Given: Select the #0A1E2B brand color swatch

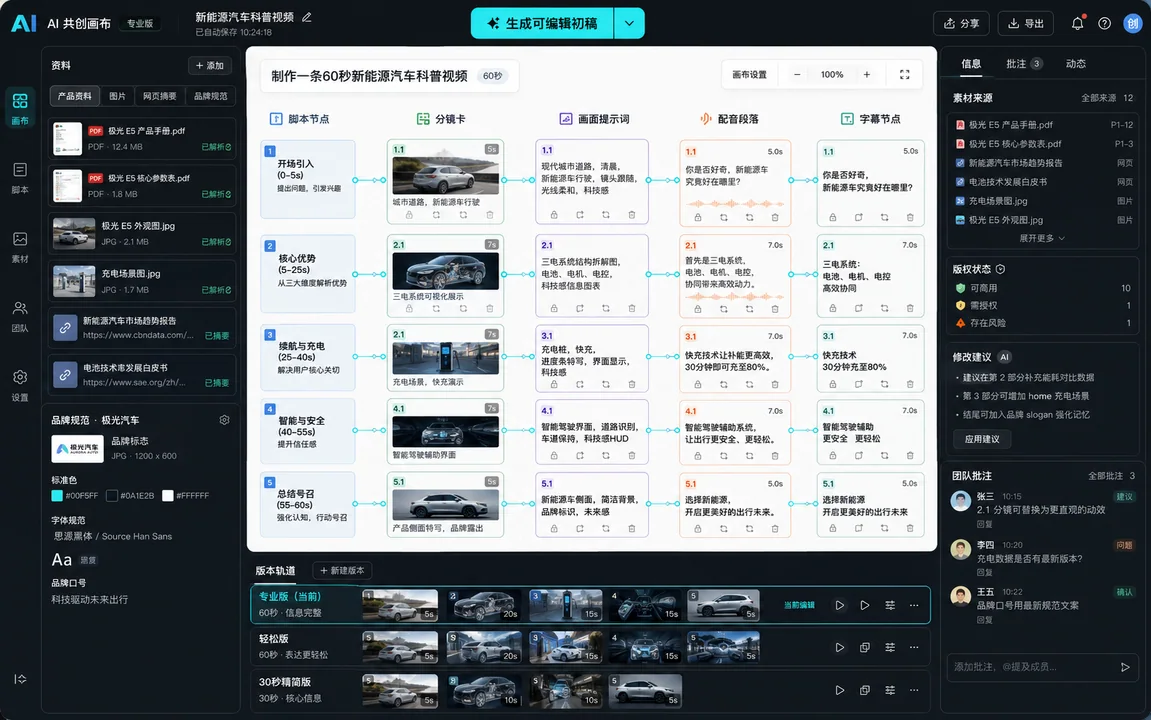Looking at the screenshot, I should [x=112, y=495].
